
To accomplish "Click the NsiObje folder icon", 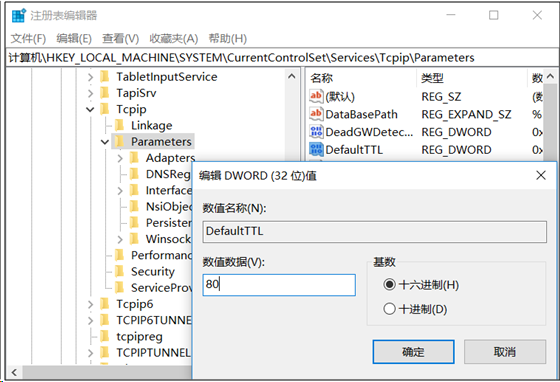I will [134, 206].
